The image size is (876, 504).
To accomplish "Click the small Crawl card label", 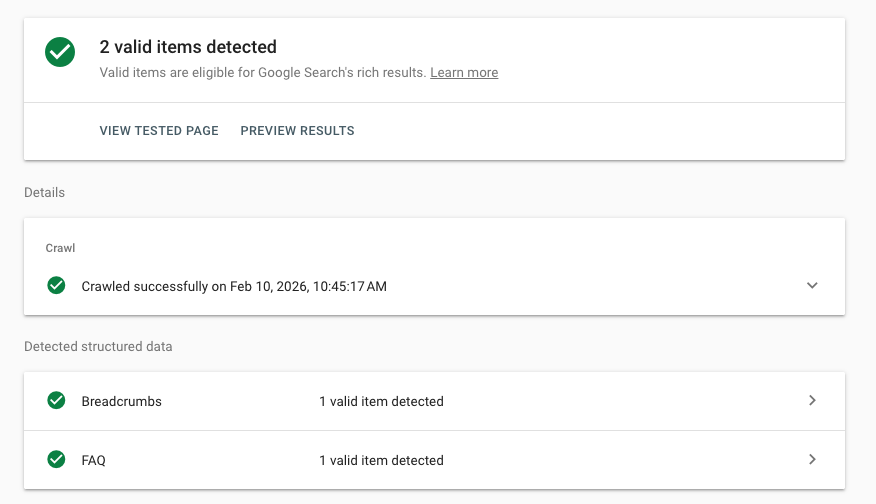I will pyautogui.click(x=60, y=247).
